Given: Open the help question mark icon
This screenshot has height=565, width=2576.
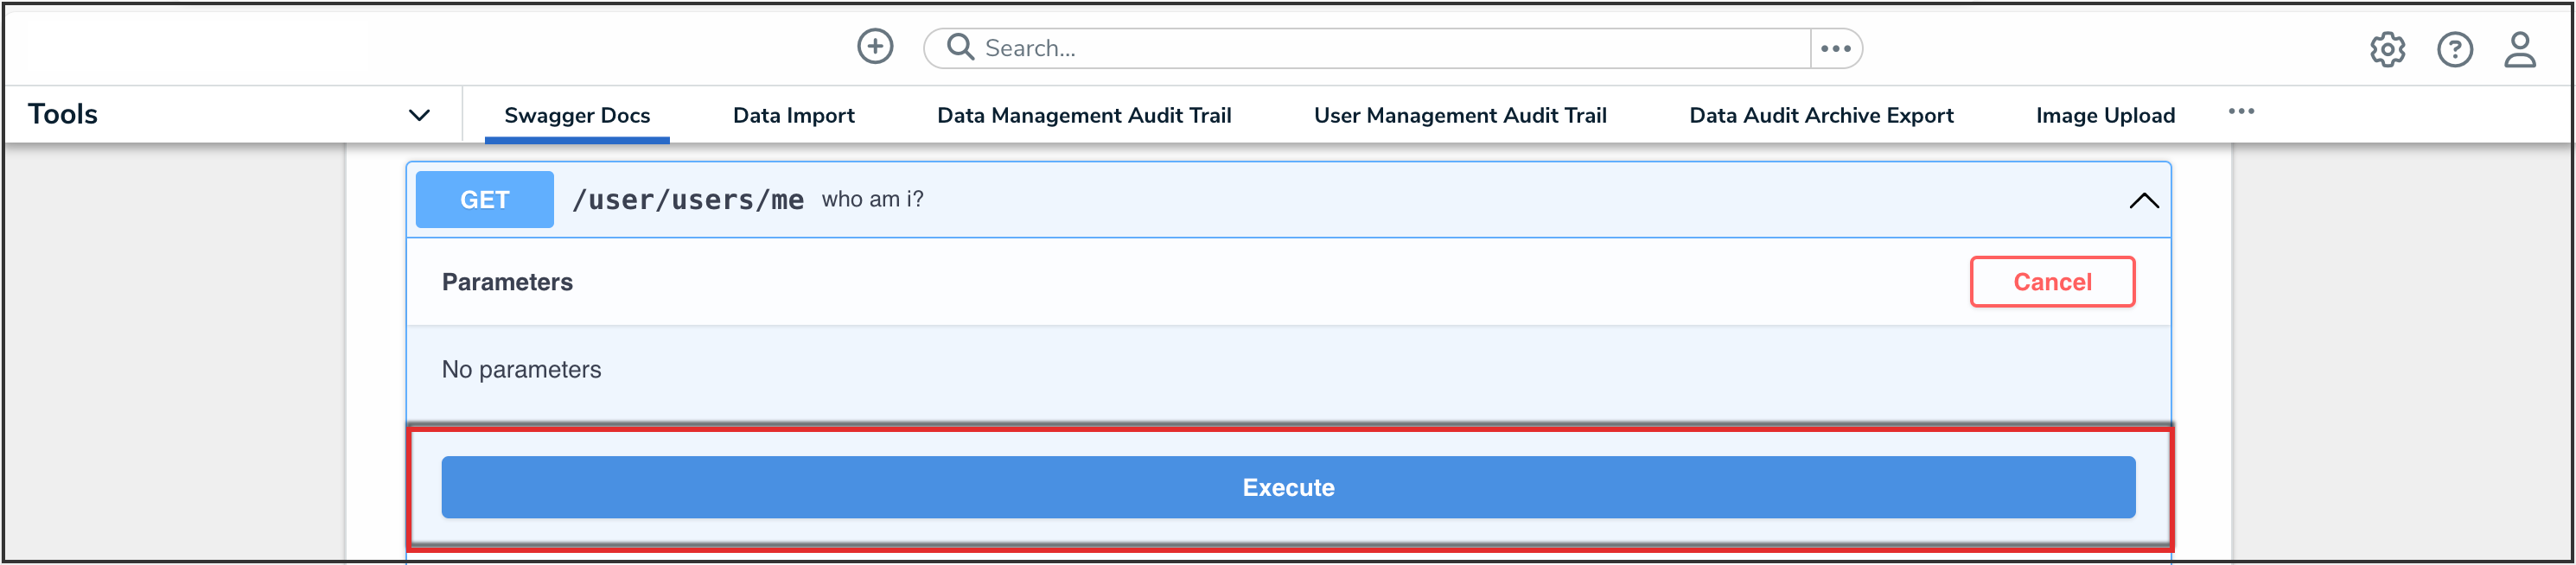Looking at the screenshot, I should (x=2454, y=49).
